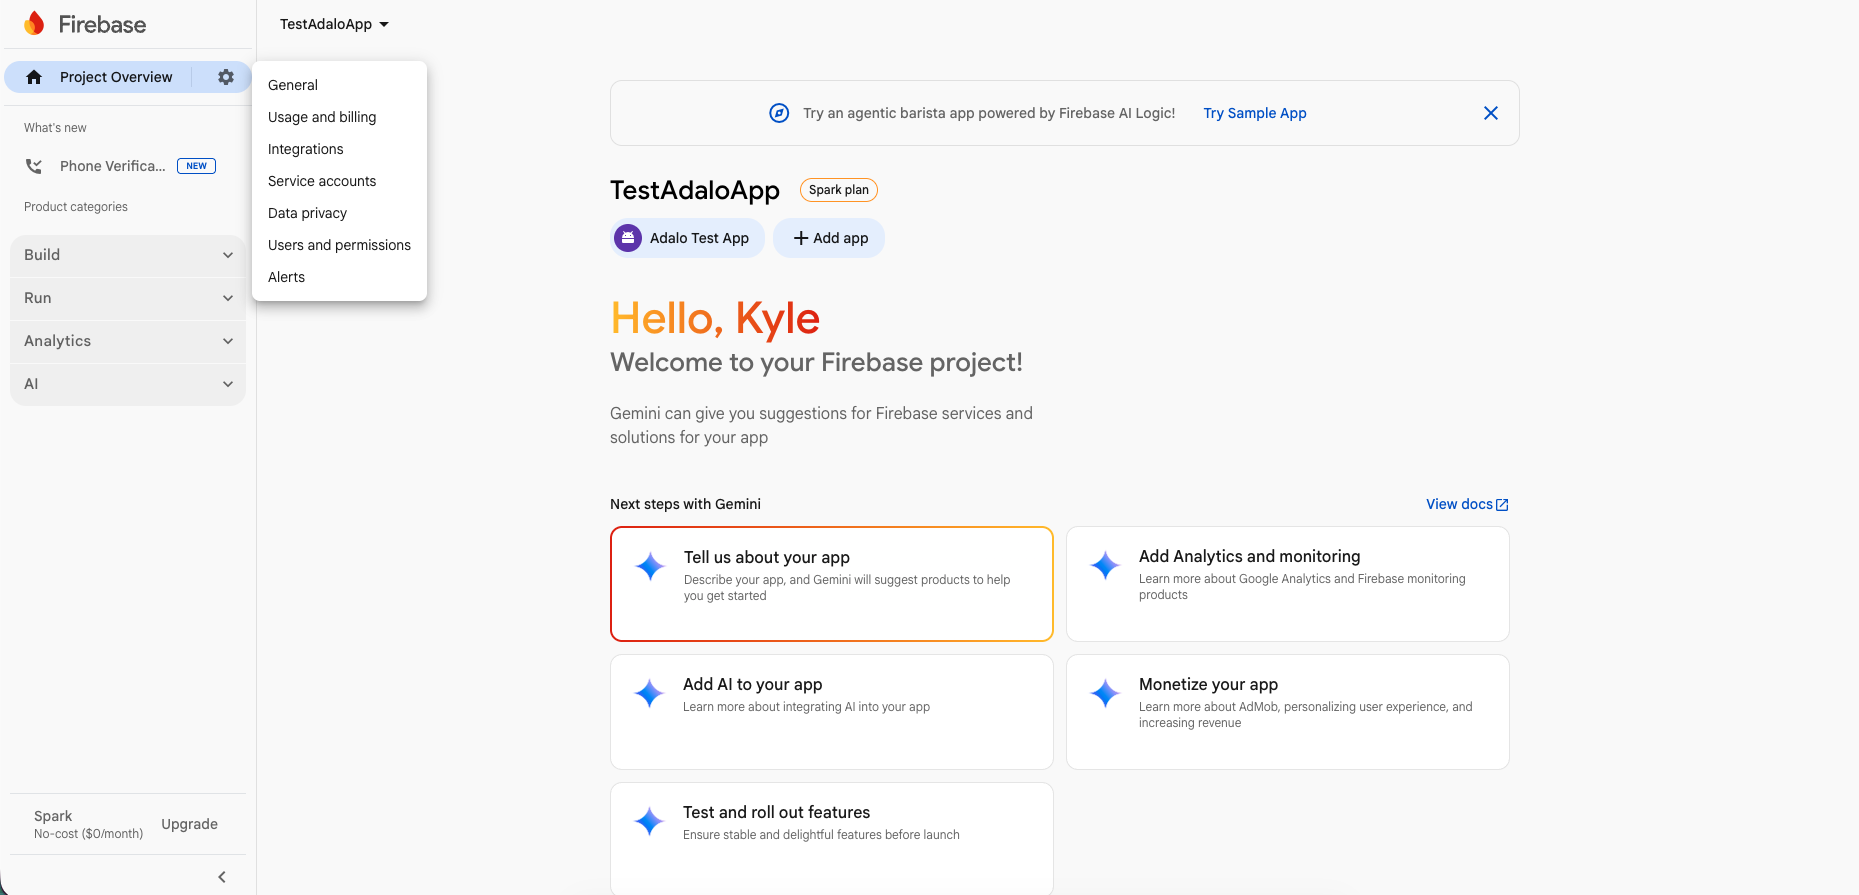Click the compass icon in the banner
This screenshot has height=895, width=1859.
coord(779,113)
